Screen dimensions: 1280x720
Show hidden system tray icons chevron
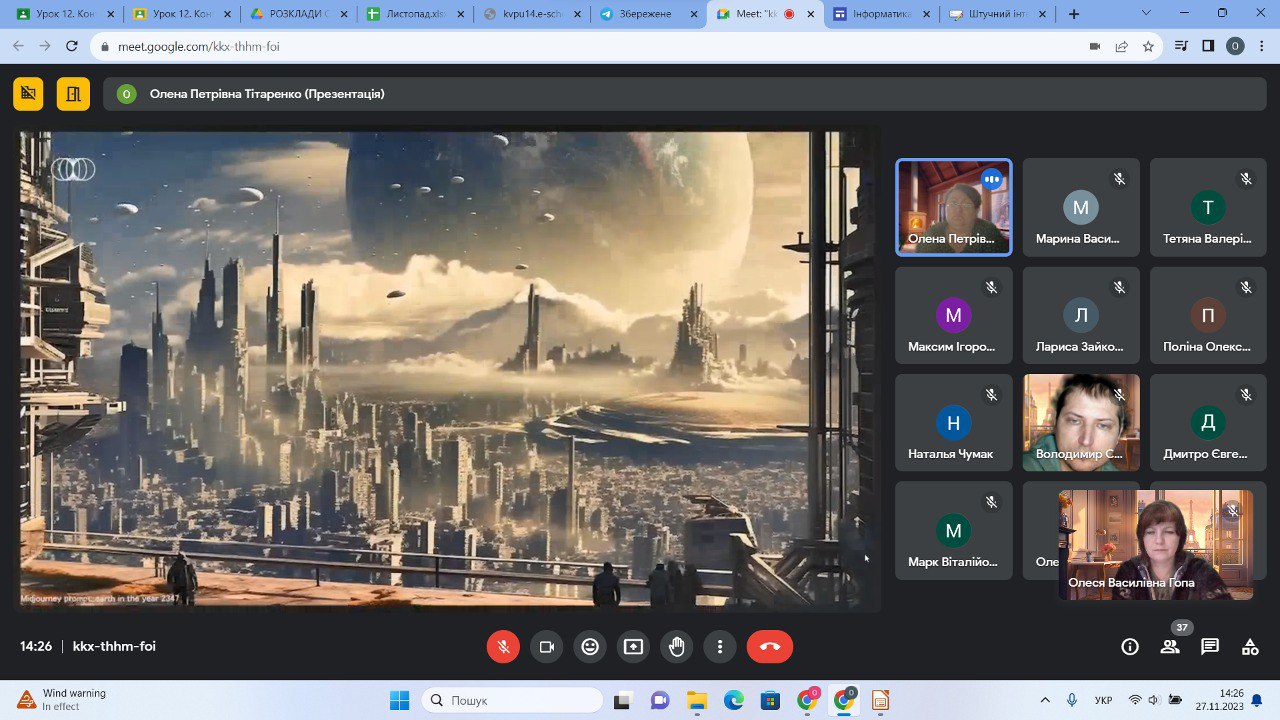pyautogui.click(x=1046, y=700)
